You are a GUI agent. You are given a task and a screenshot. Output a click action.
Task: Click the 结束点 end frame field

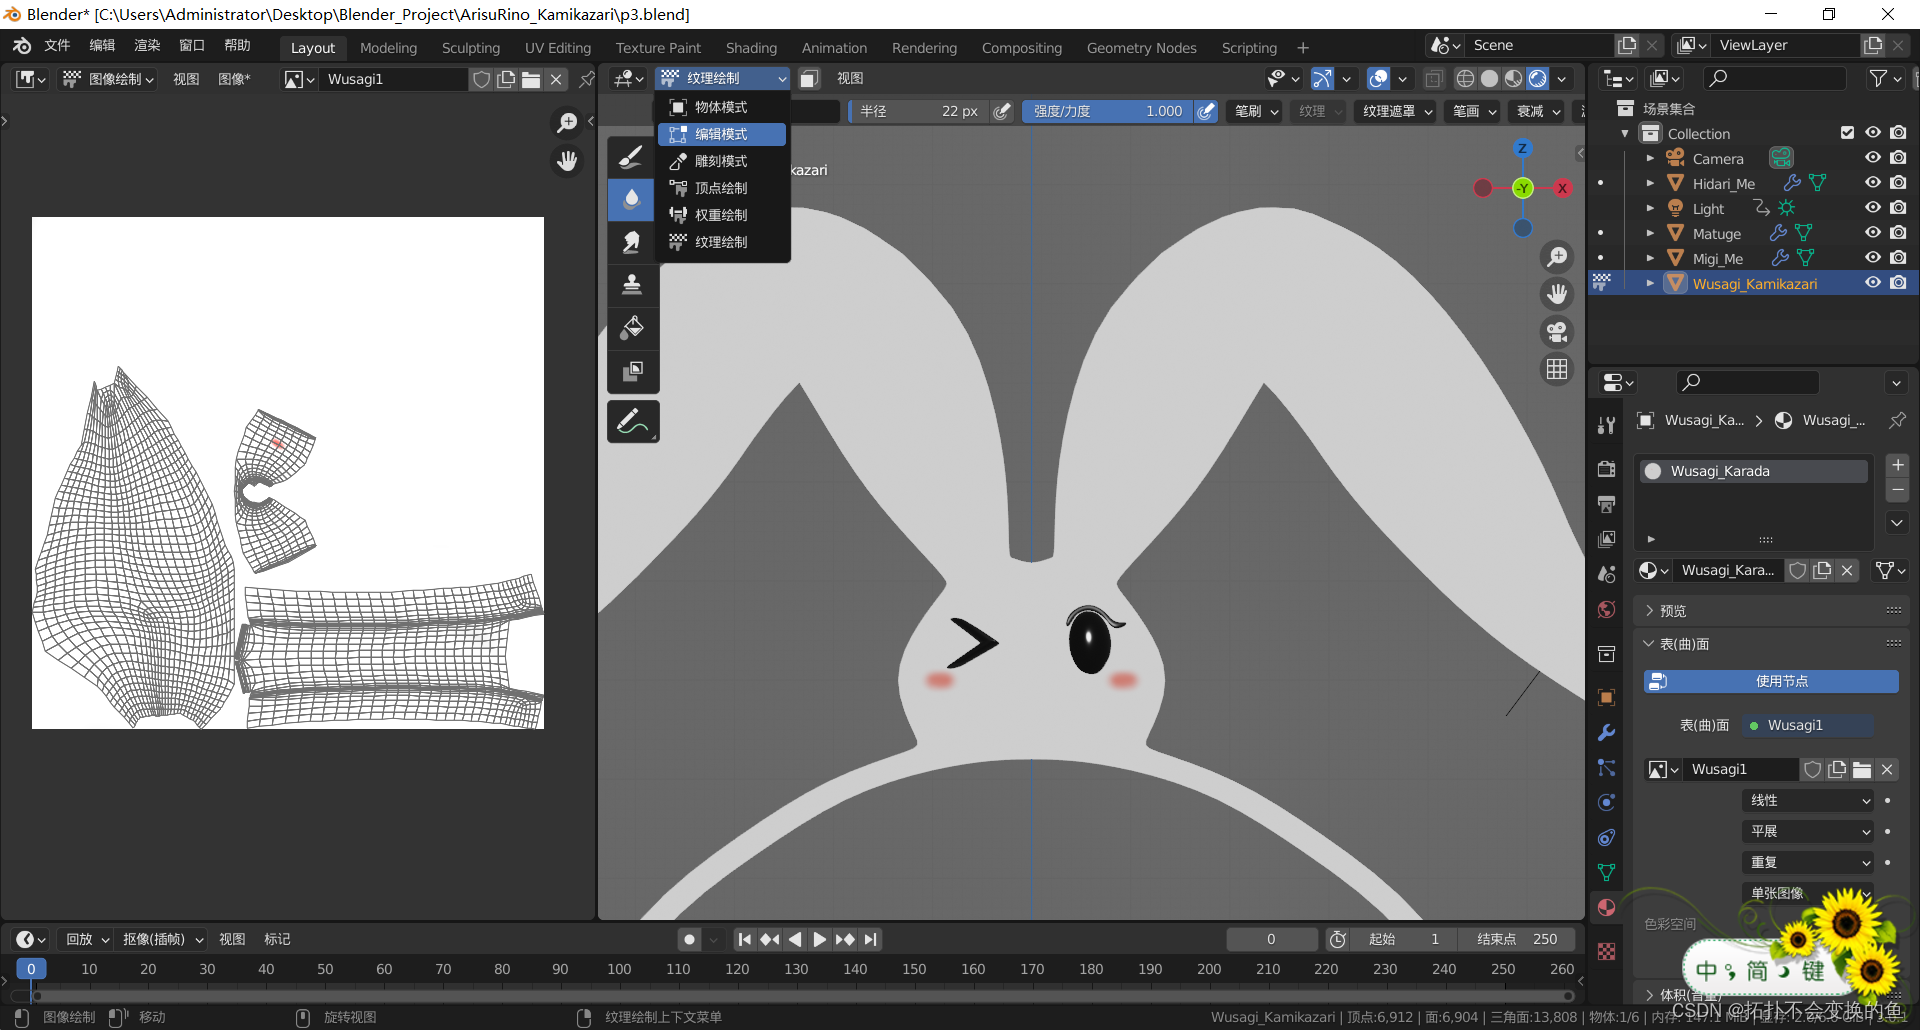tap(1517, 939)
